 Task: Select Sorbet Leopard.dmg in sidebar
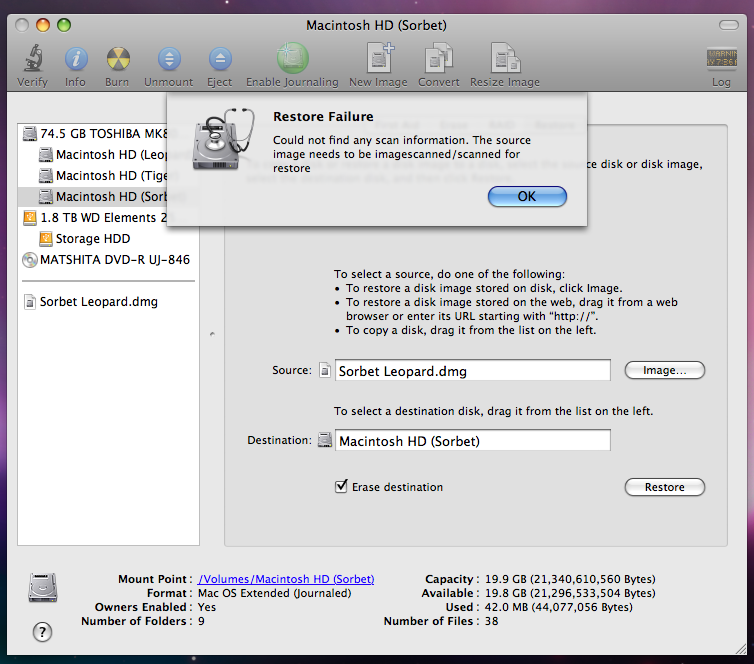tap(91, 302)
